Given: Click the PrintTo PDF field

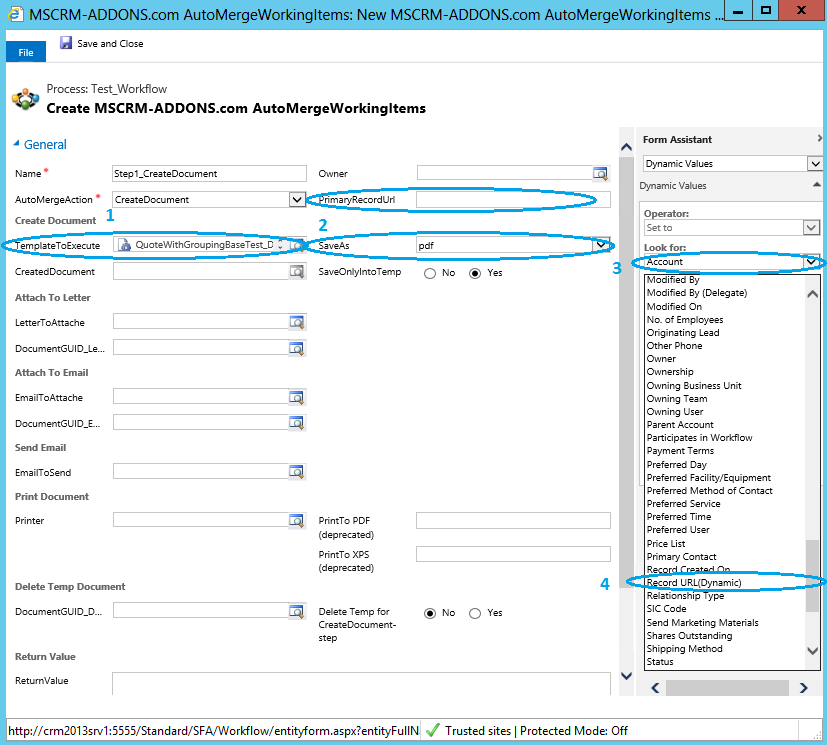Looking at the screenshot, I should (x=513, y=520).
